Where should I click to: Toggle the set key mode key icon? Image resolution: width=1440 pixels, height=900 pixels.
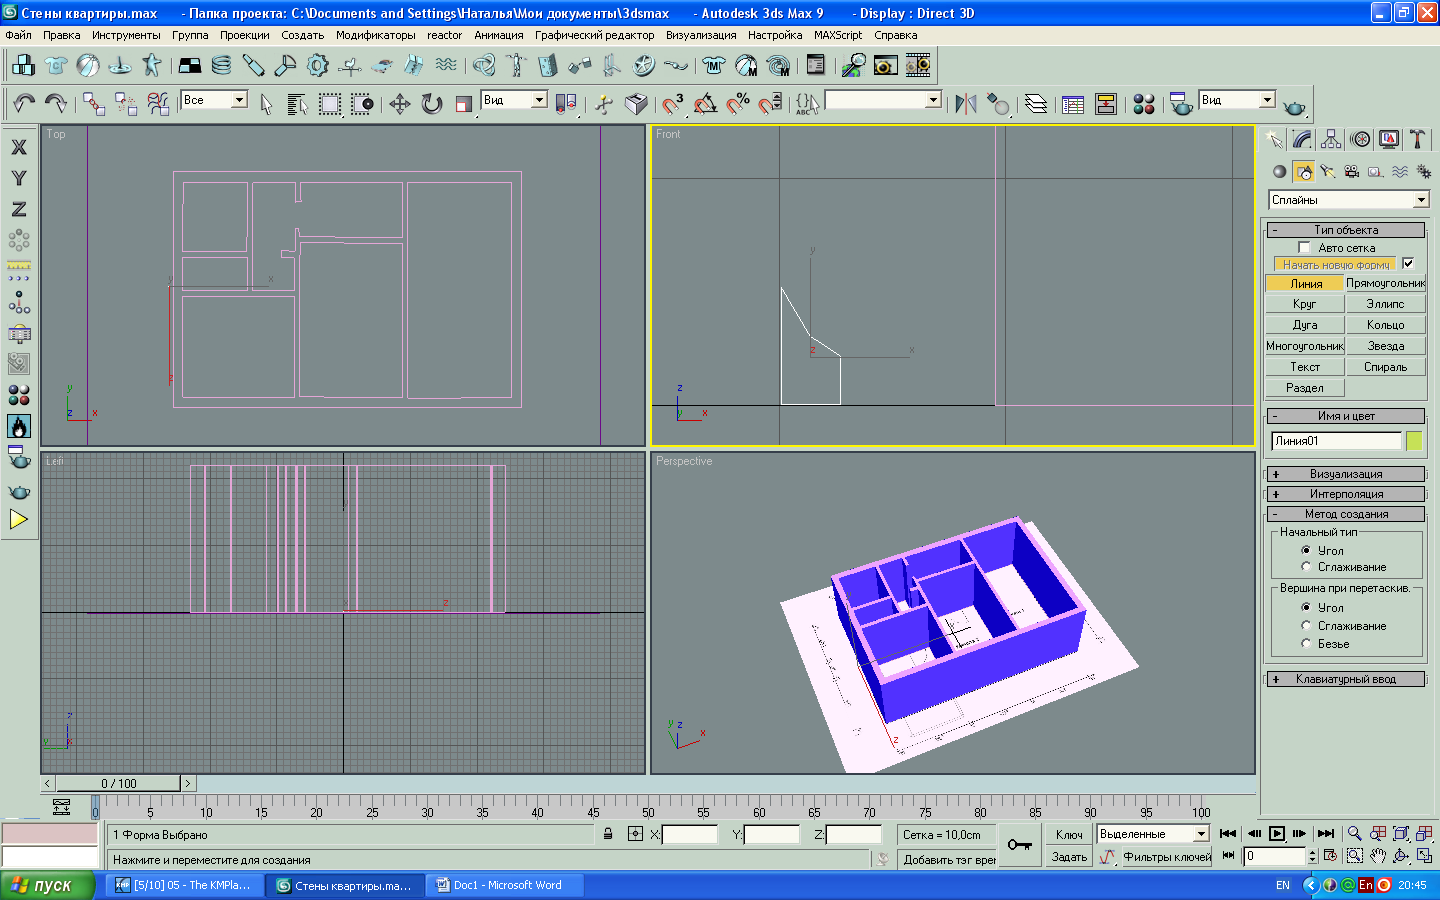tap(1020, 845)
